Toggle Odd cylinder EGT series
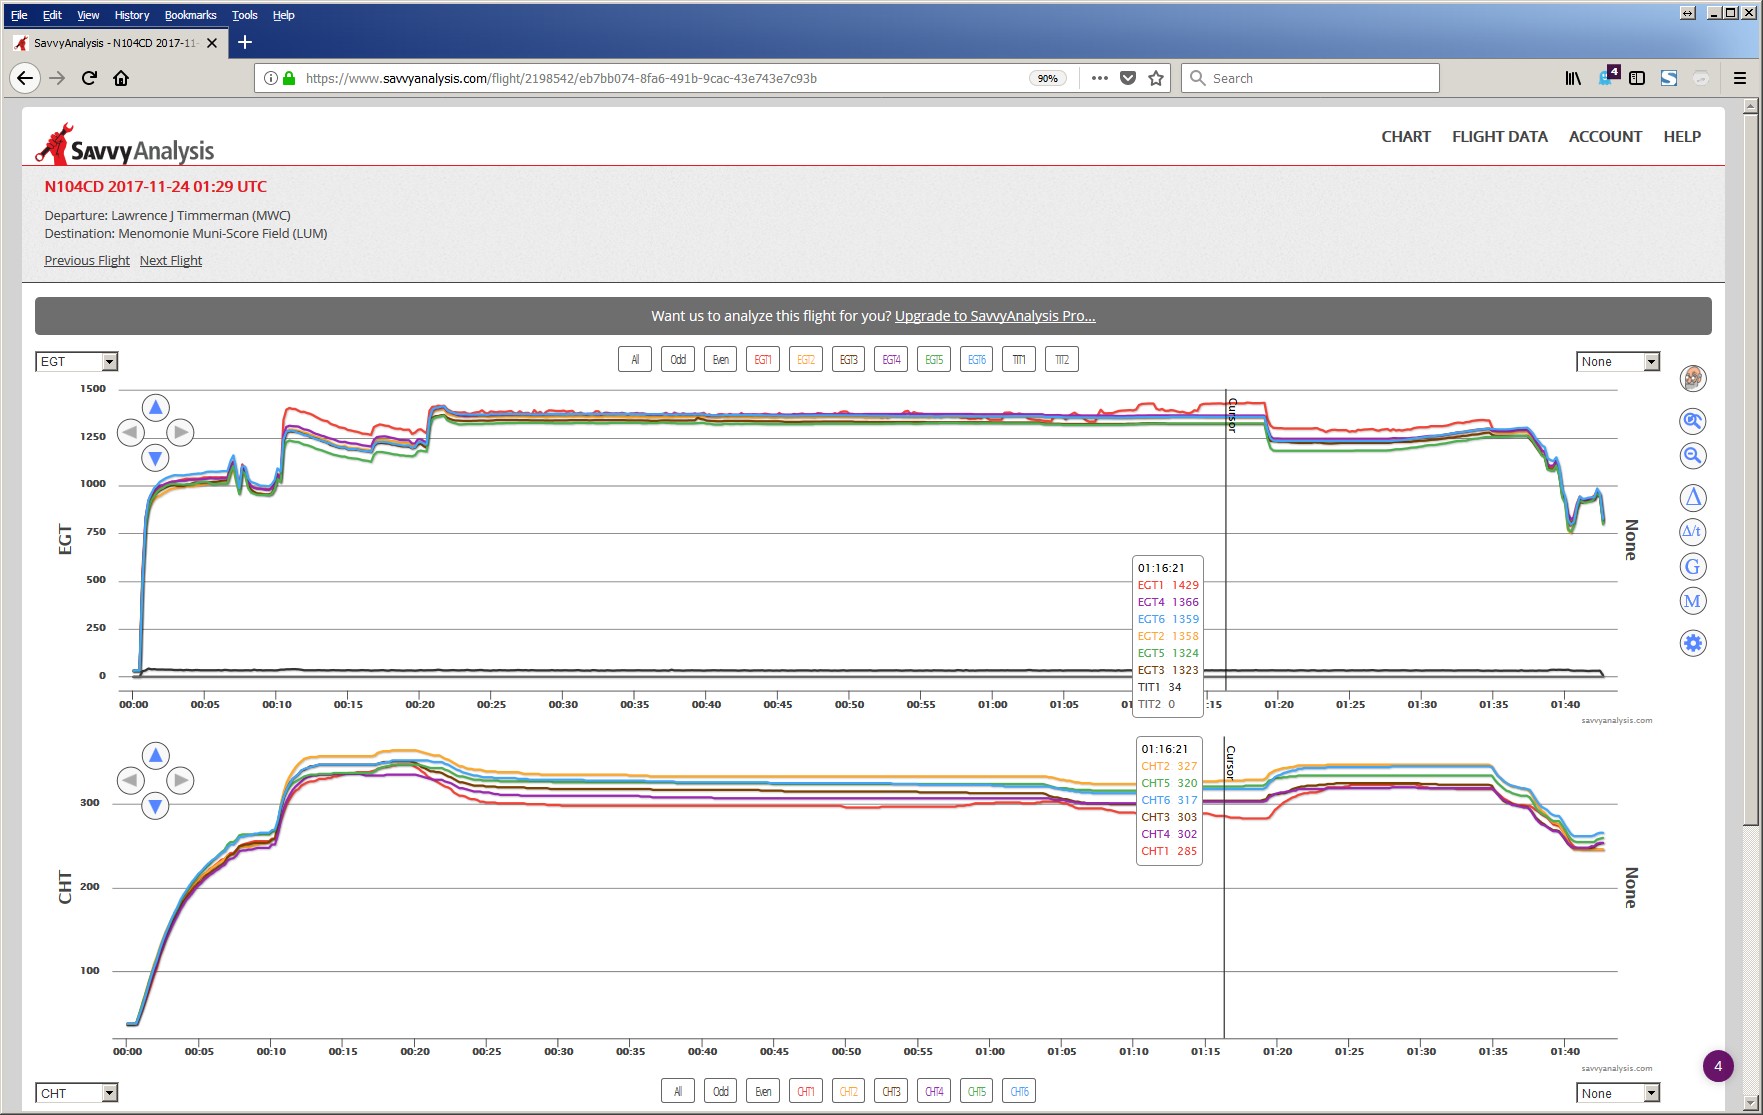The width and height of the screenshot is (1763, 1115). click(678, 360)
